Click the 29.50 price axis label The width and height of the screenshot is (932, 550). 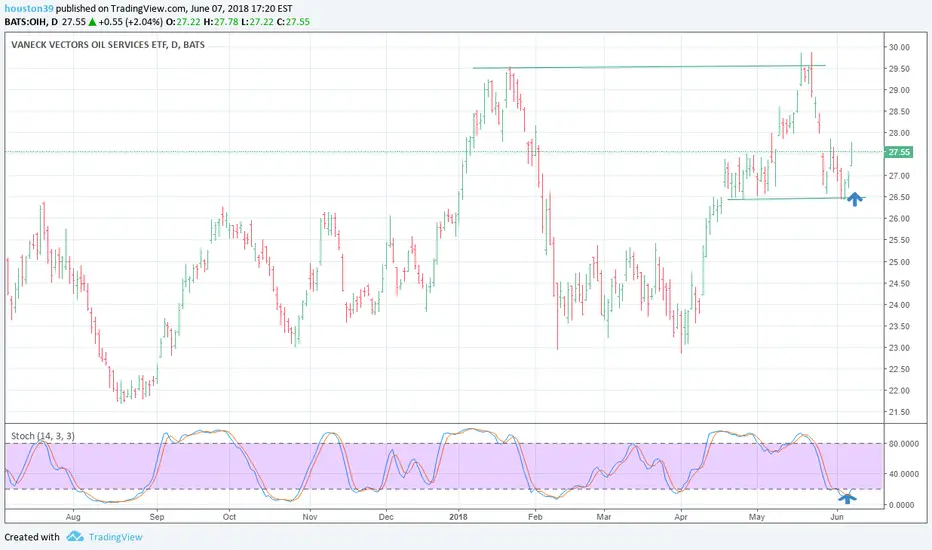(899, 69)
